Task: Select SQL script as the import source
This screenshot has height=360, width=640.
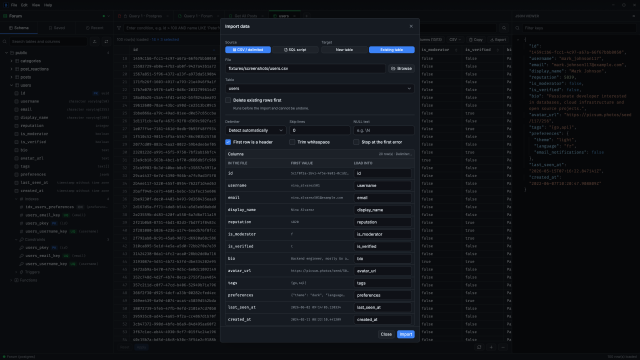Action: coord(295,50)
